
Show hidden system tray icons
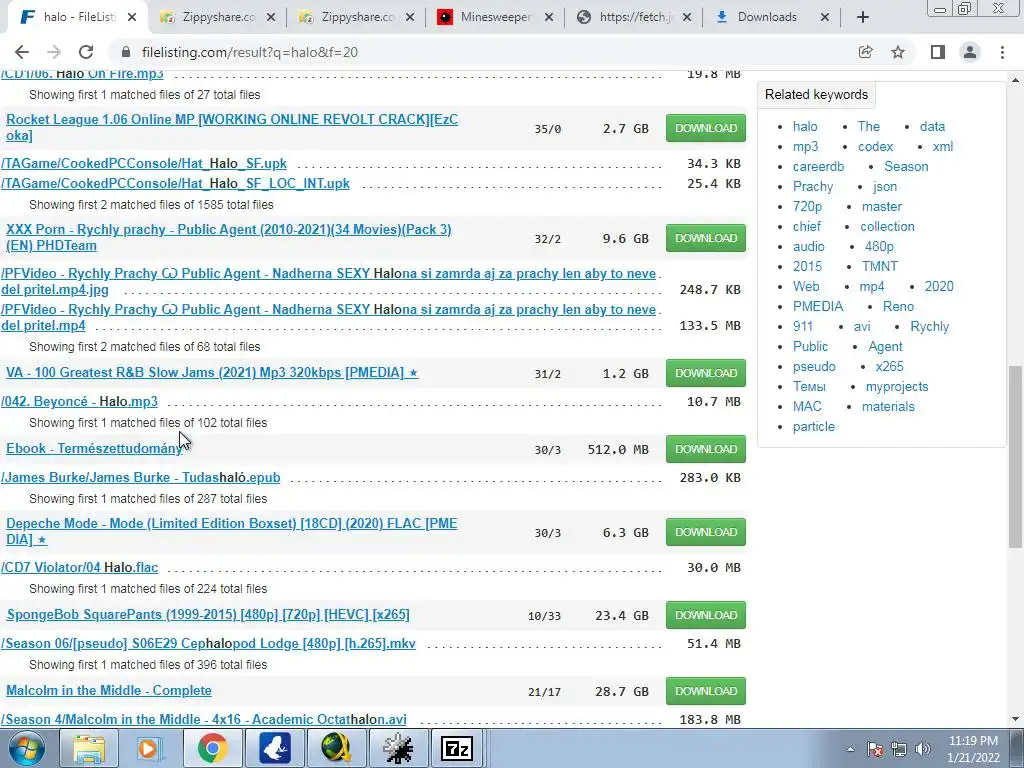[x=850, y=749]
